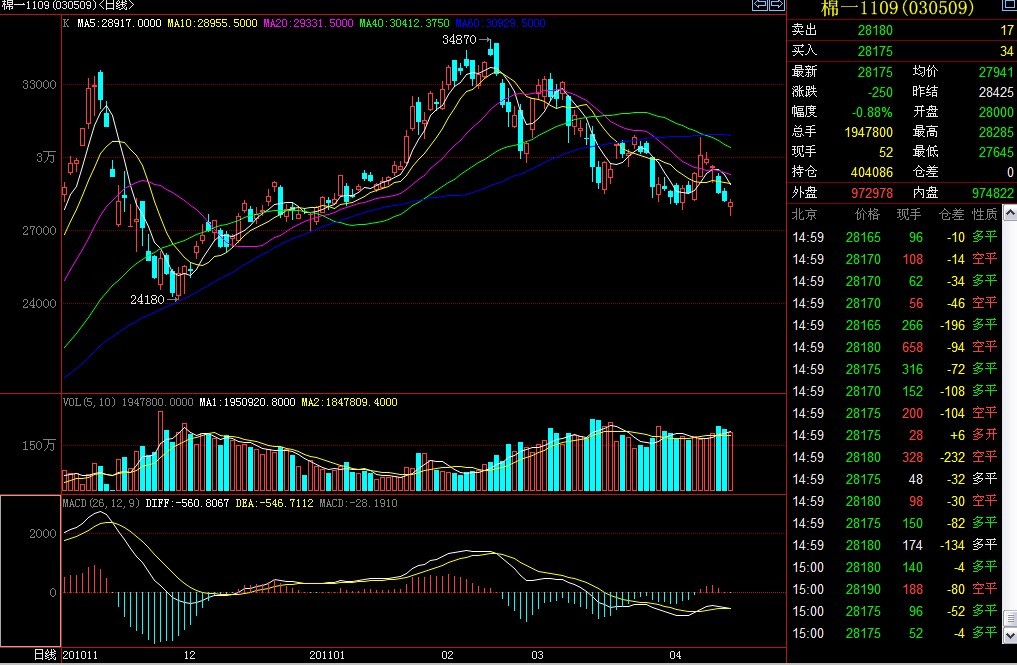Click the 性质 column header
The height and width of the screenshot is (665, 1017).
tap(985, 214)
